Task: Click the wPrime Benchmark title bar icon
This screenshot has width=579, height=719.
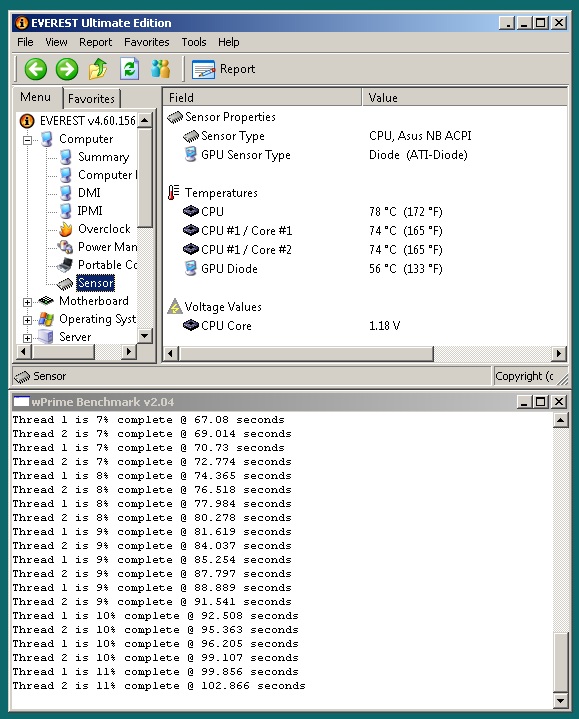Action: coord(21,402)
